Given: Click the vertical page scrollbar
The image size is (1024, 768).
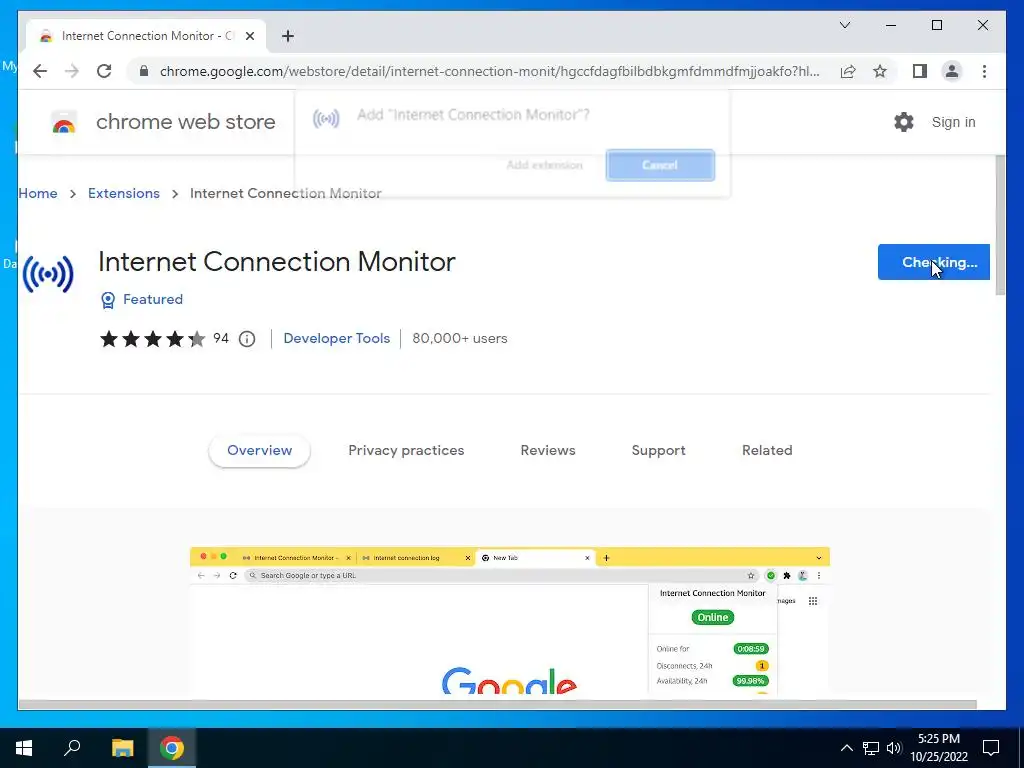Looking at the screenshot, I should point(1000,225).
